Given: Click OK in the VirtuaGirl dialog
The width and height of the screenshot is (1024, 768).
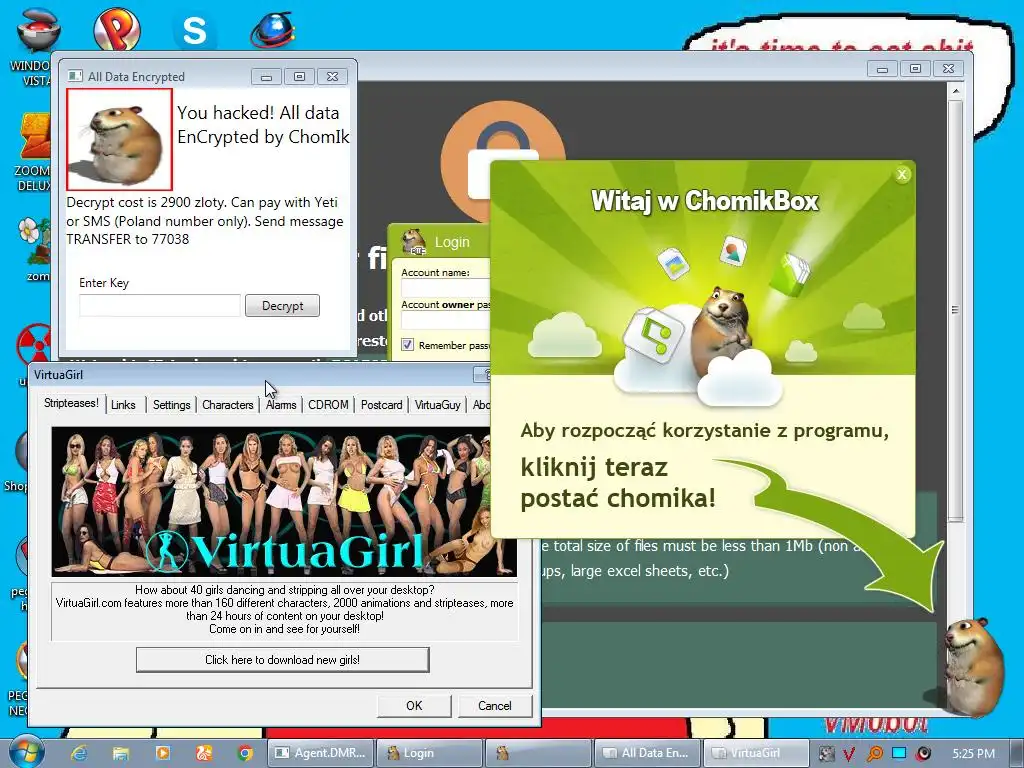Looking at the screenshot, I should point(414,705).
